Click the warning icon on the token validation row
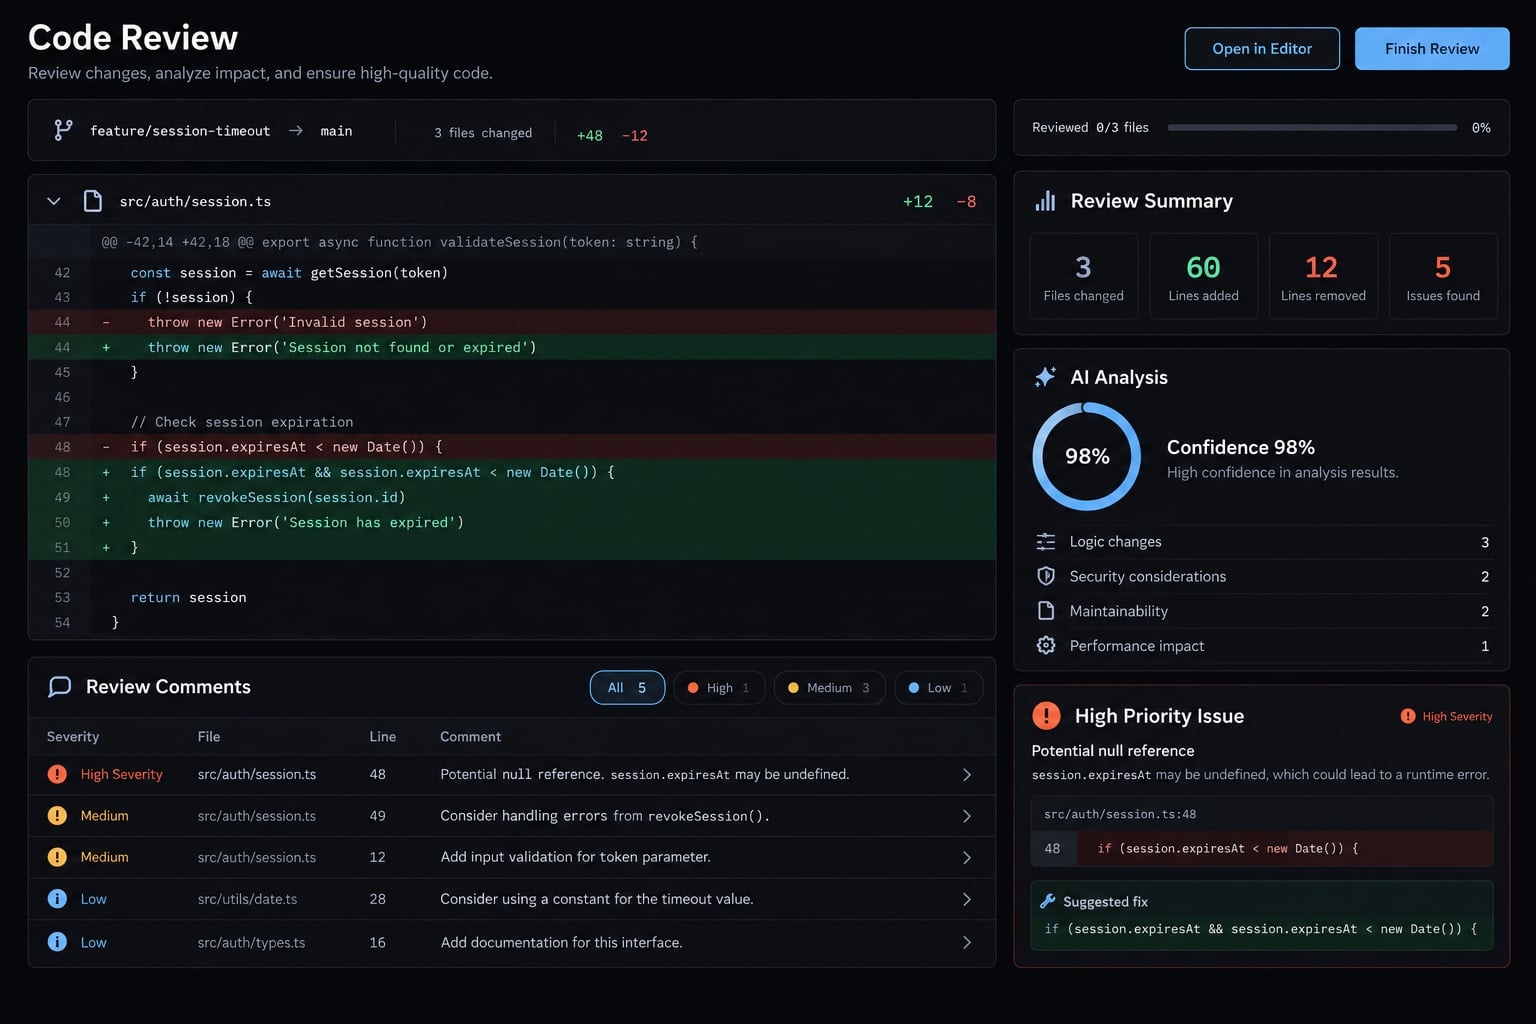 click(57, 857)
